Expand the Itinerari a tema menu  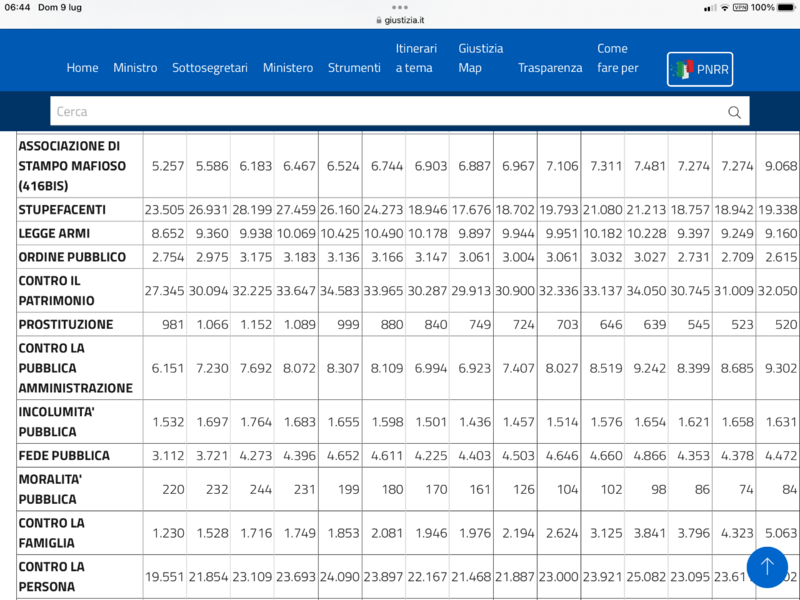(x=416, y=58)
